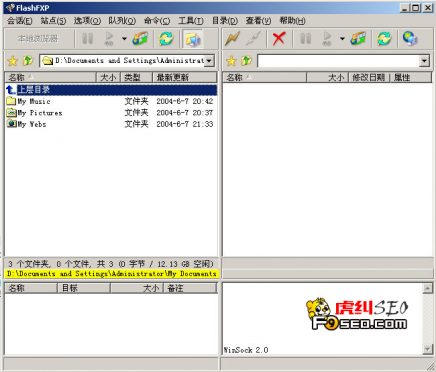
Task: Pause the right pane transfer
Action: point(305,39)
